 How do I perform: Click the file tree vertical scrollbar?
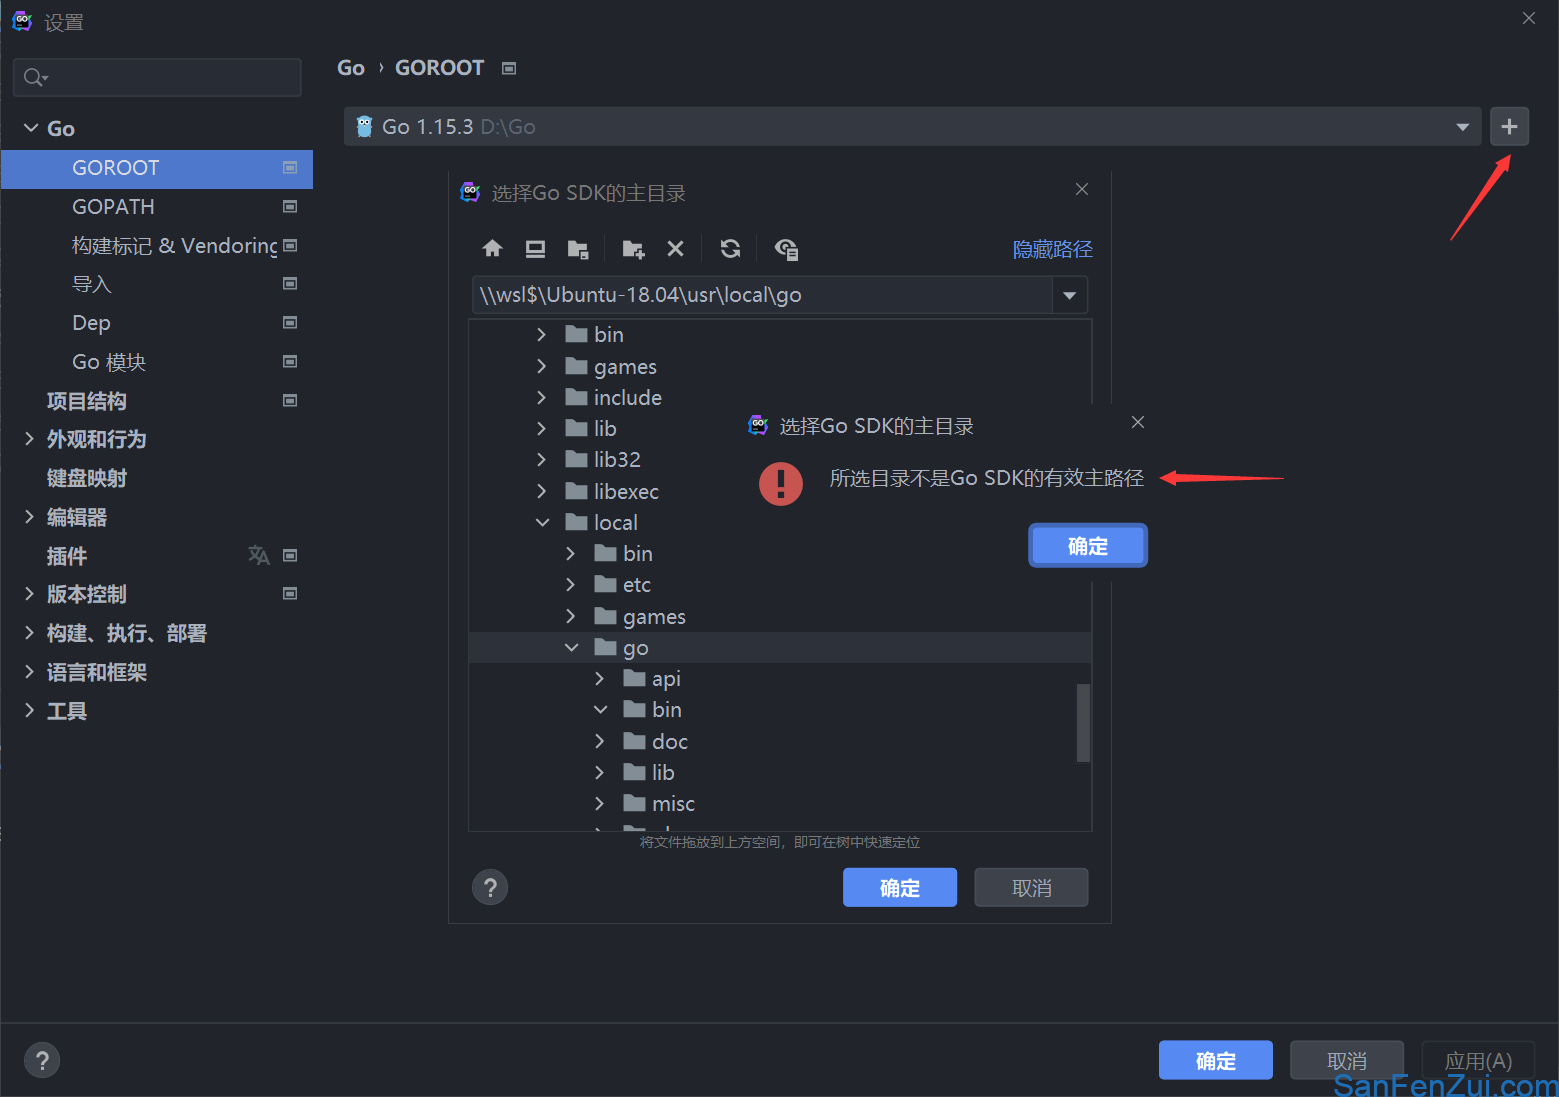tap(1083, 722)
